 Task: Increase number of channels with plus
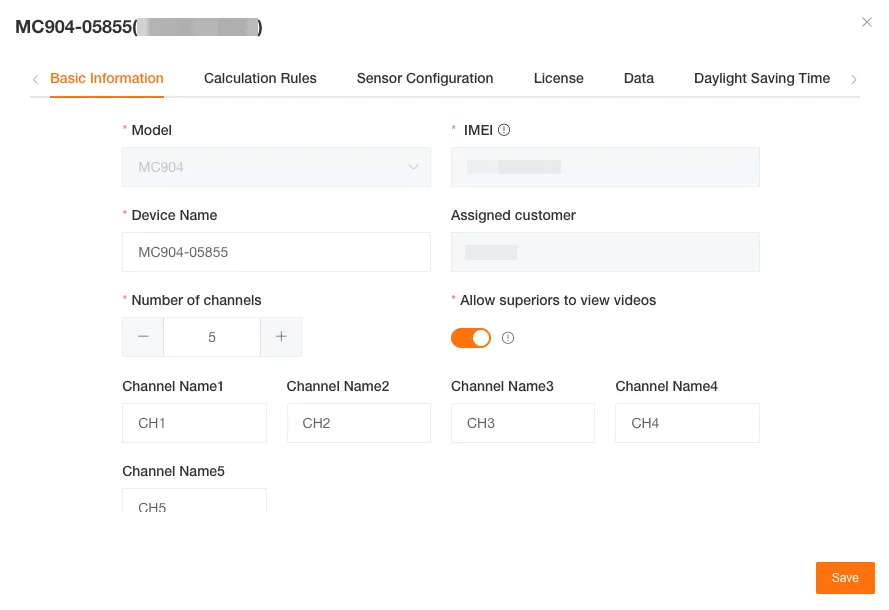pos(281,337)
